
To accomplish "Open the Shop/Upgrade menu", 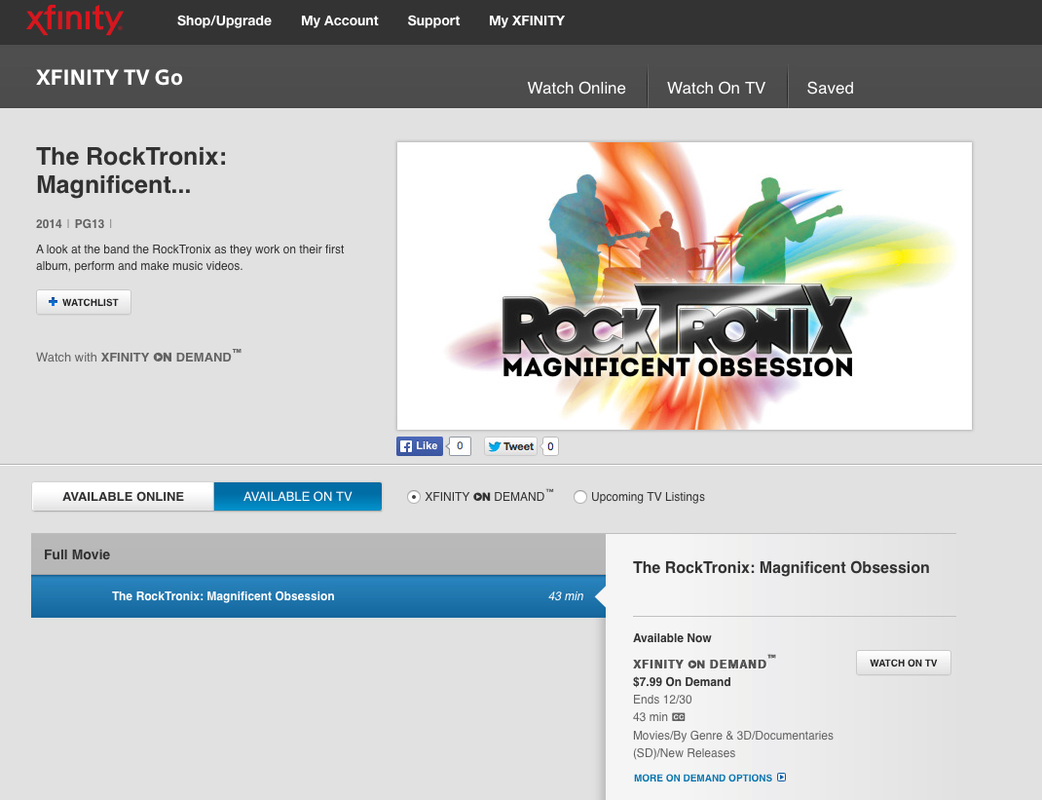I will [224, 21].
